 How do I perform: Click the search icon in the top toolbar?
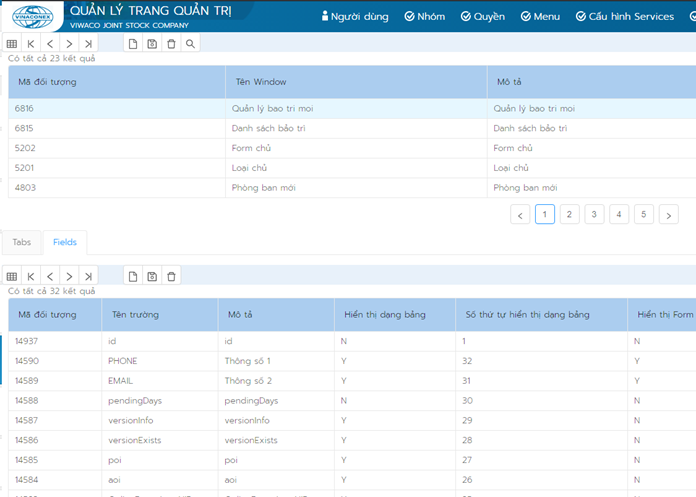click(190, 44)
